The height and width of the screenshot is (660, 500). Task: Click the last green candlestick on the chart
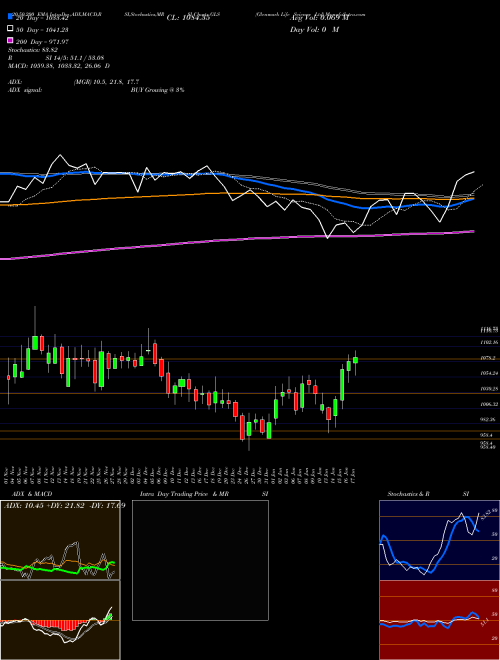[x=356, y=360]
